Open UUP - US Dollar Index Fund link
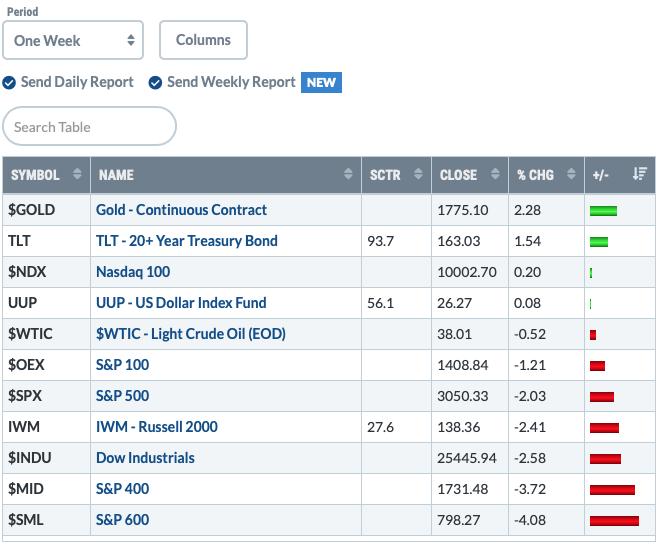Image resolution: width=661 pixels, height=545 pixels. [181, 303]
